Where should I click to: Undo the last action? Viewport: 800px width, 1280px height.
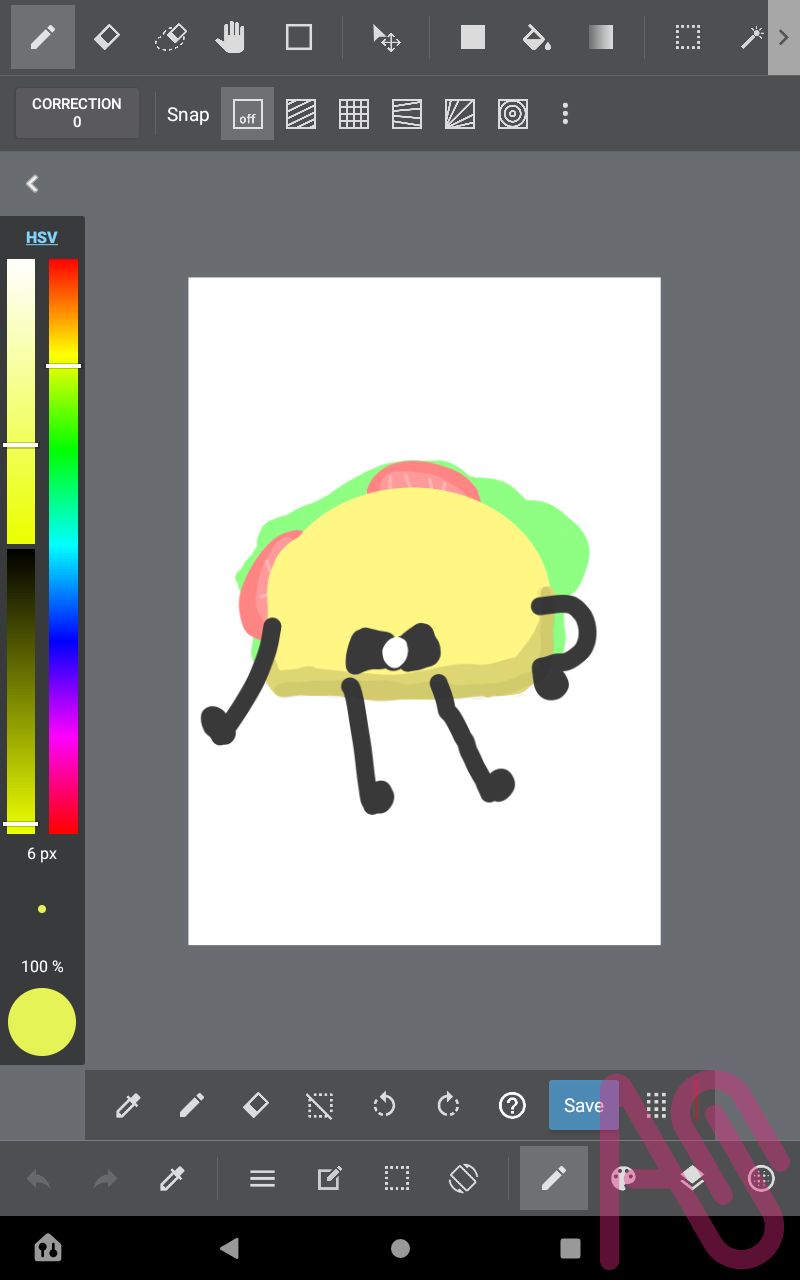(39, 1180)
